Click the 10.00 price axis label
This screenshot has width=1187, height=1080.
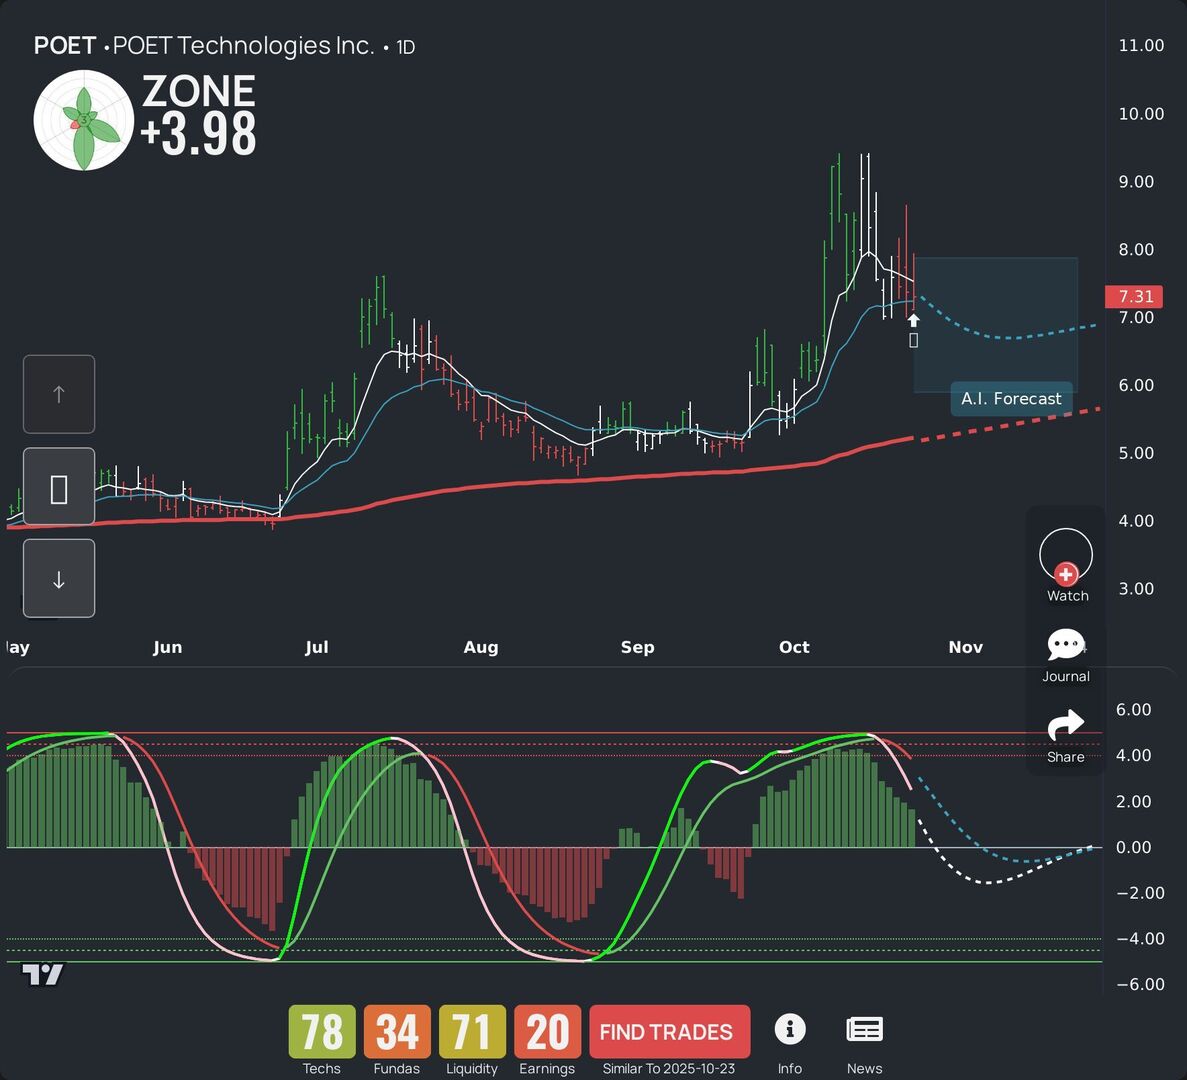point(1141,114)
